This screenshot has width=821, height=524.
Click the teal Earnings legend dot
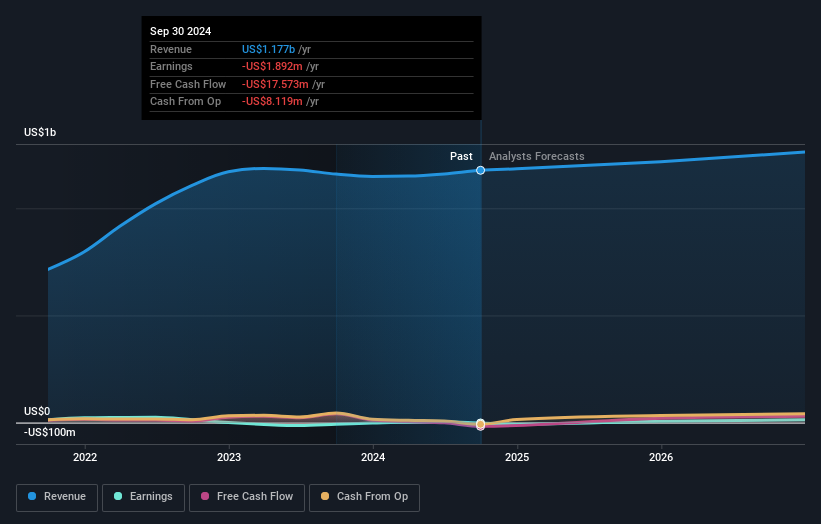pyautogui.click(x=118, y=496)
